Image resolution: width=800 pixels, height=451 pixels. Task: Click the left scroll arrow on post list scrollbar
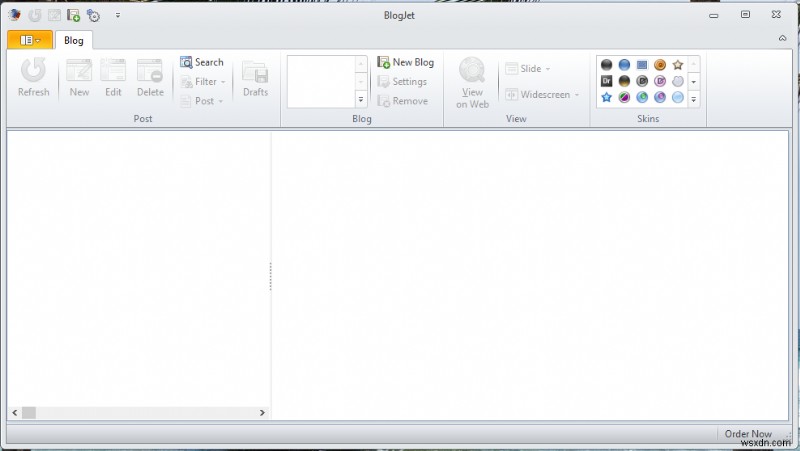[15, 413]
